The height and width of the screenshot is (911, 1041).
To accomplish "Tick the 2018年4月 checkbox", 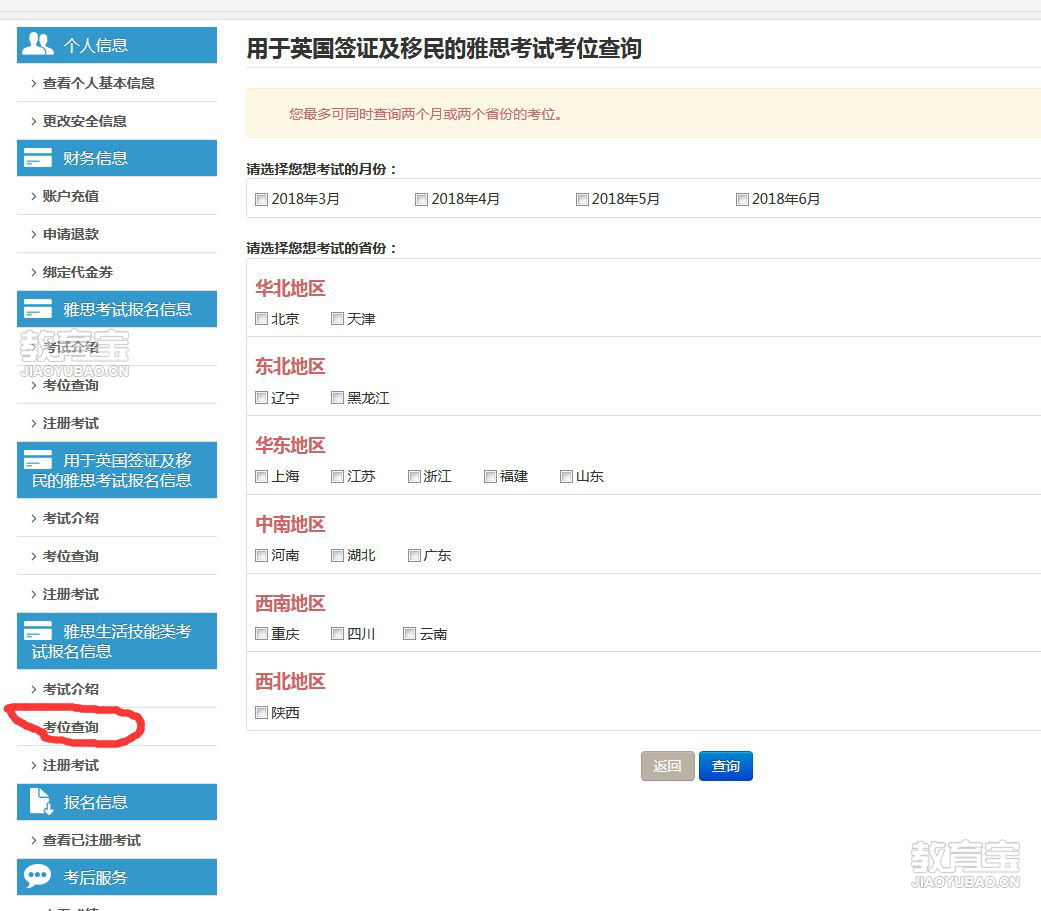I will pyautogui.click(x=422, y=199).
